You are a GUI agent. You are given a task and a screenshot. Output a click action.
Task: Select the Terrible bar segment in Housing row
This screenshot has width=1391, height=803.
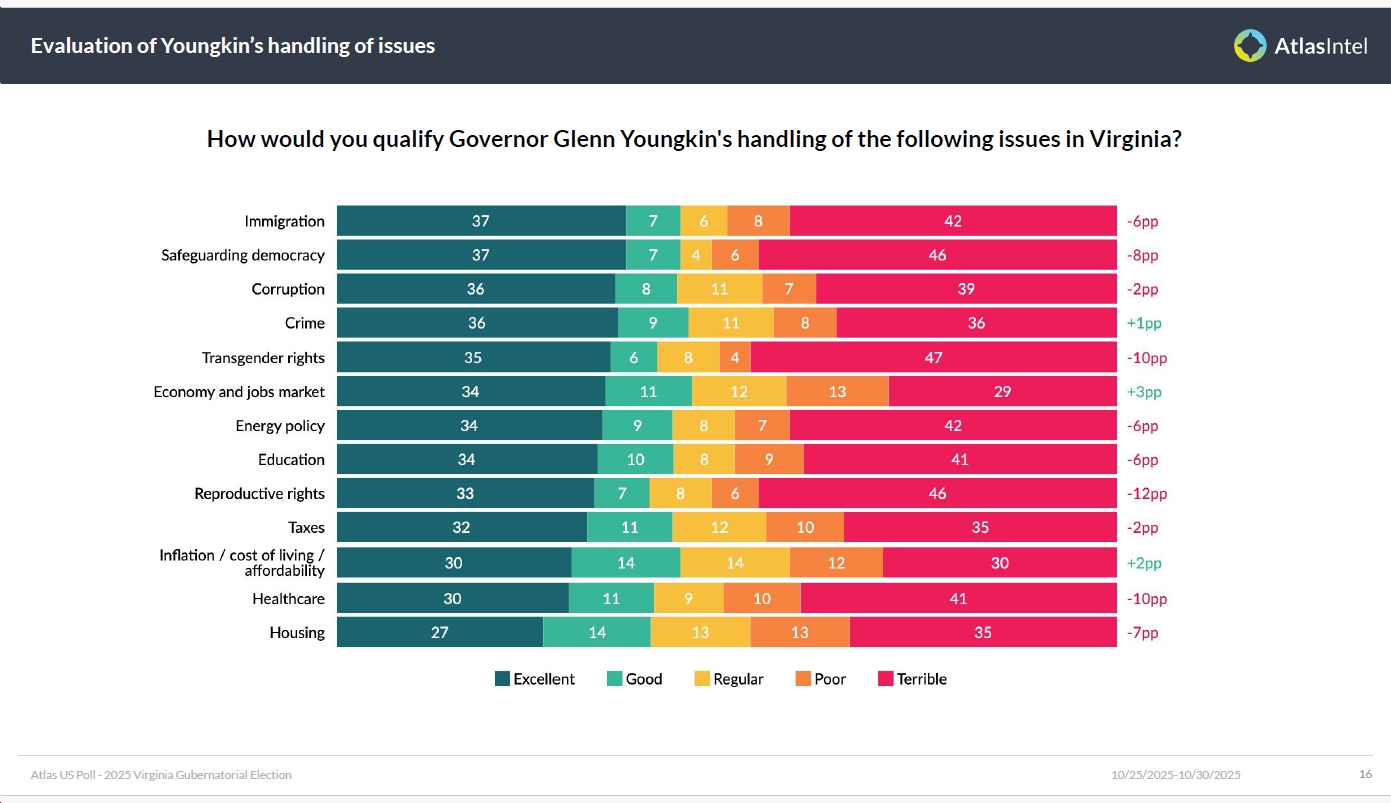point(982,632)
